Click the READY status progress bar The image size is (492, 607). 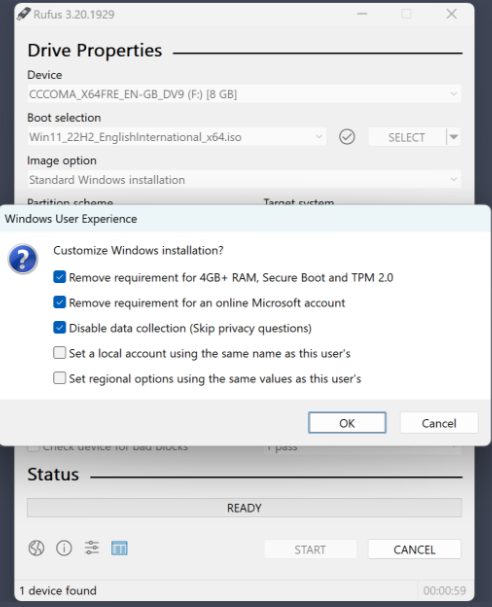(244, 508)
